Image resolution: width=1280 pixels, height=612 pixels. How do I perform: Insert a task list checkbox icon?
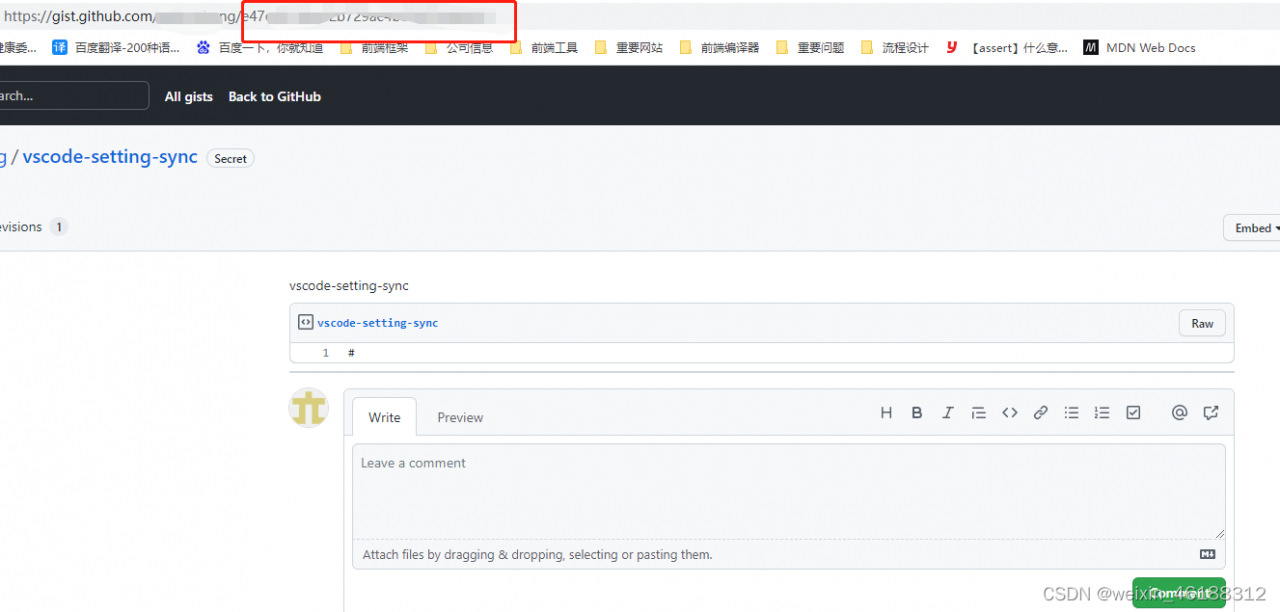pos(1133,413)
